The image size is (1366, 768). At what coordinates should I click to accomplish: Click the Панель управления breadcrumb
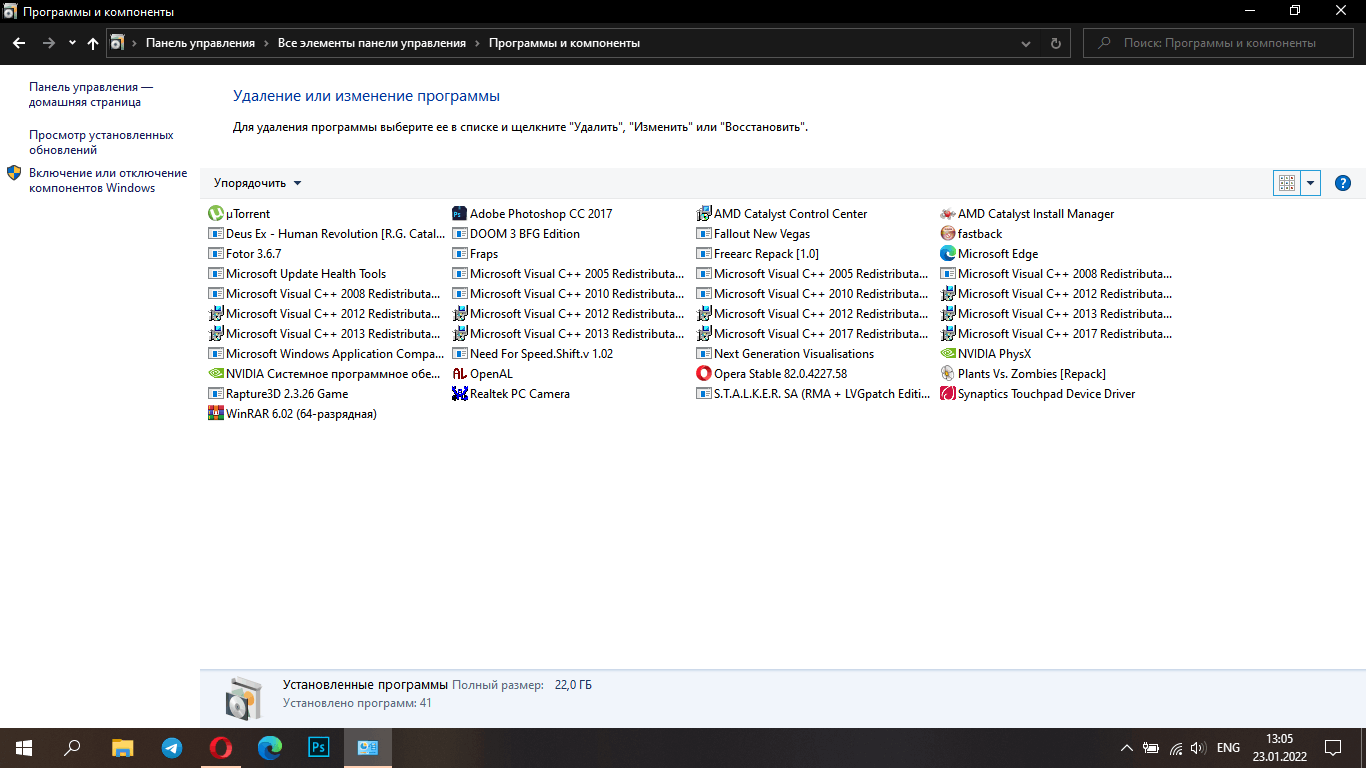[200, 43]
